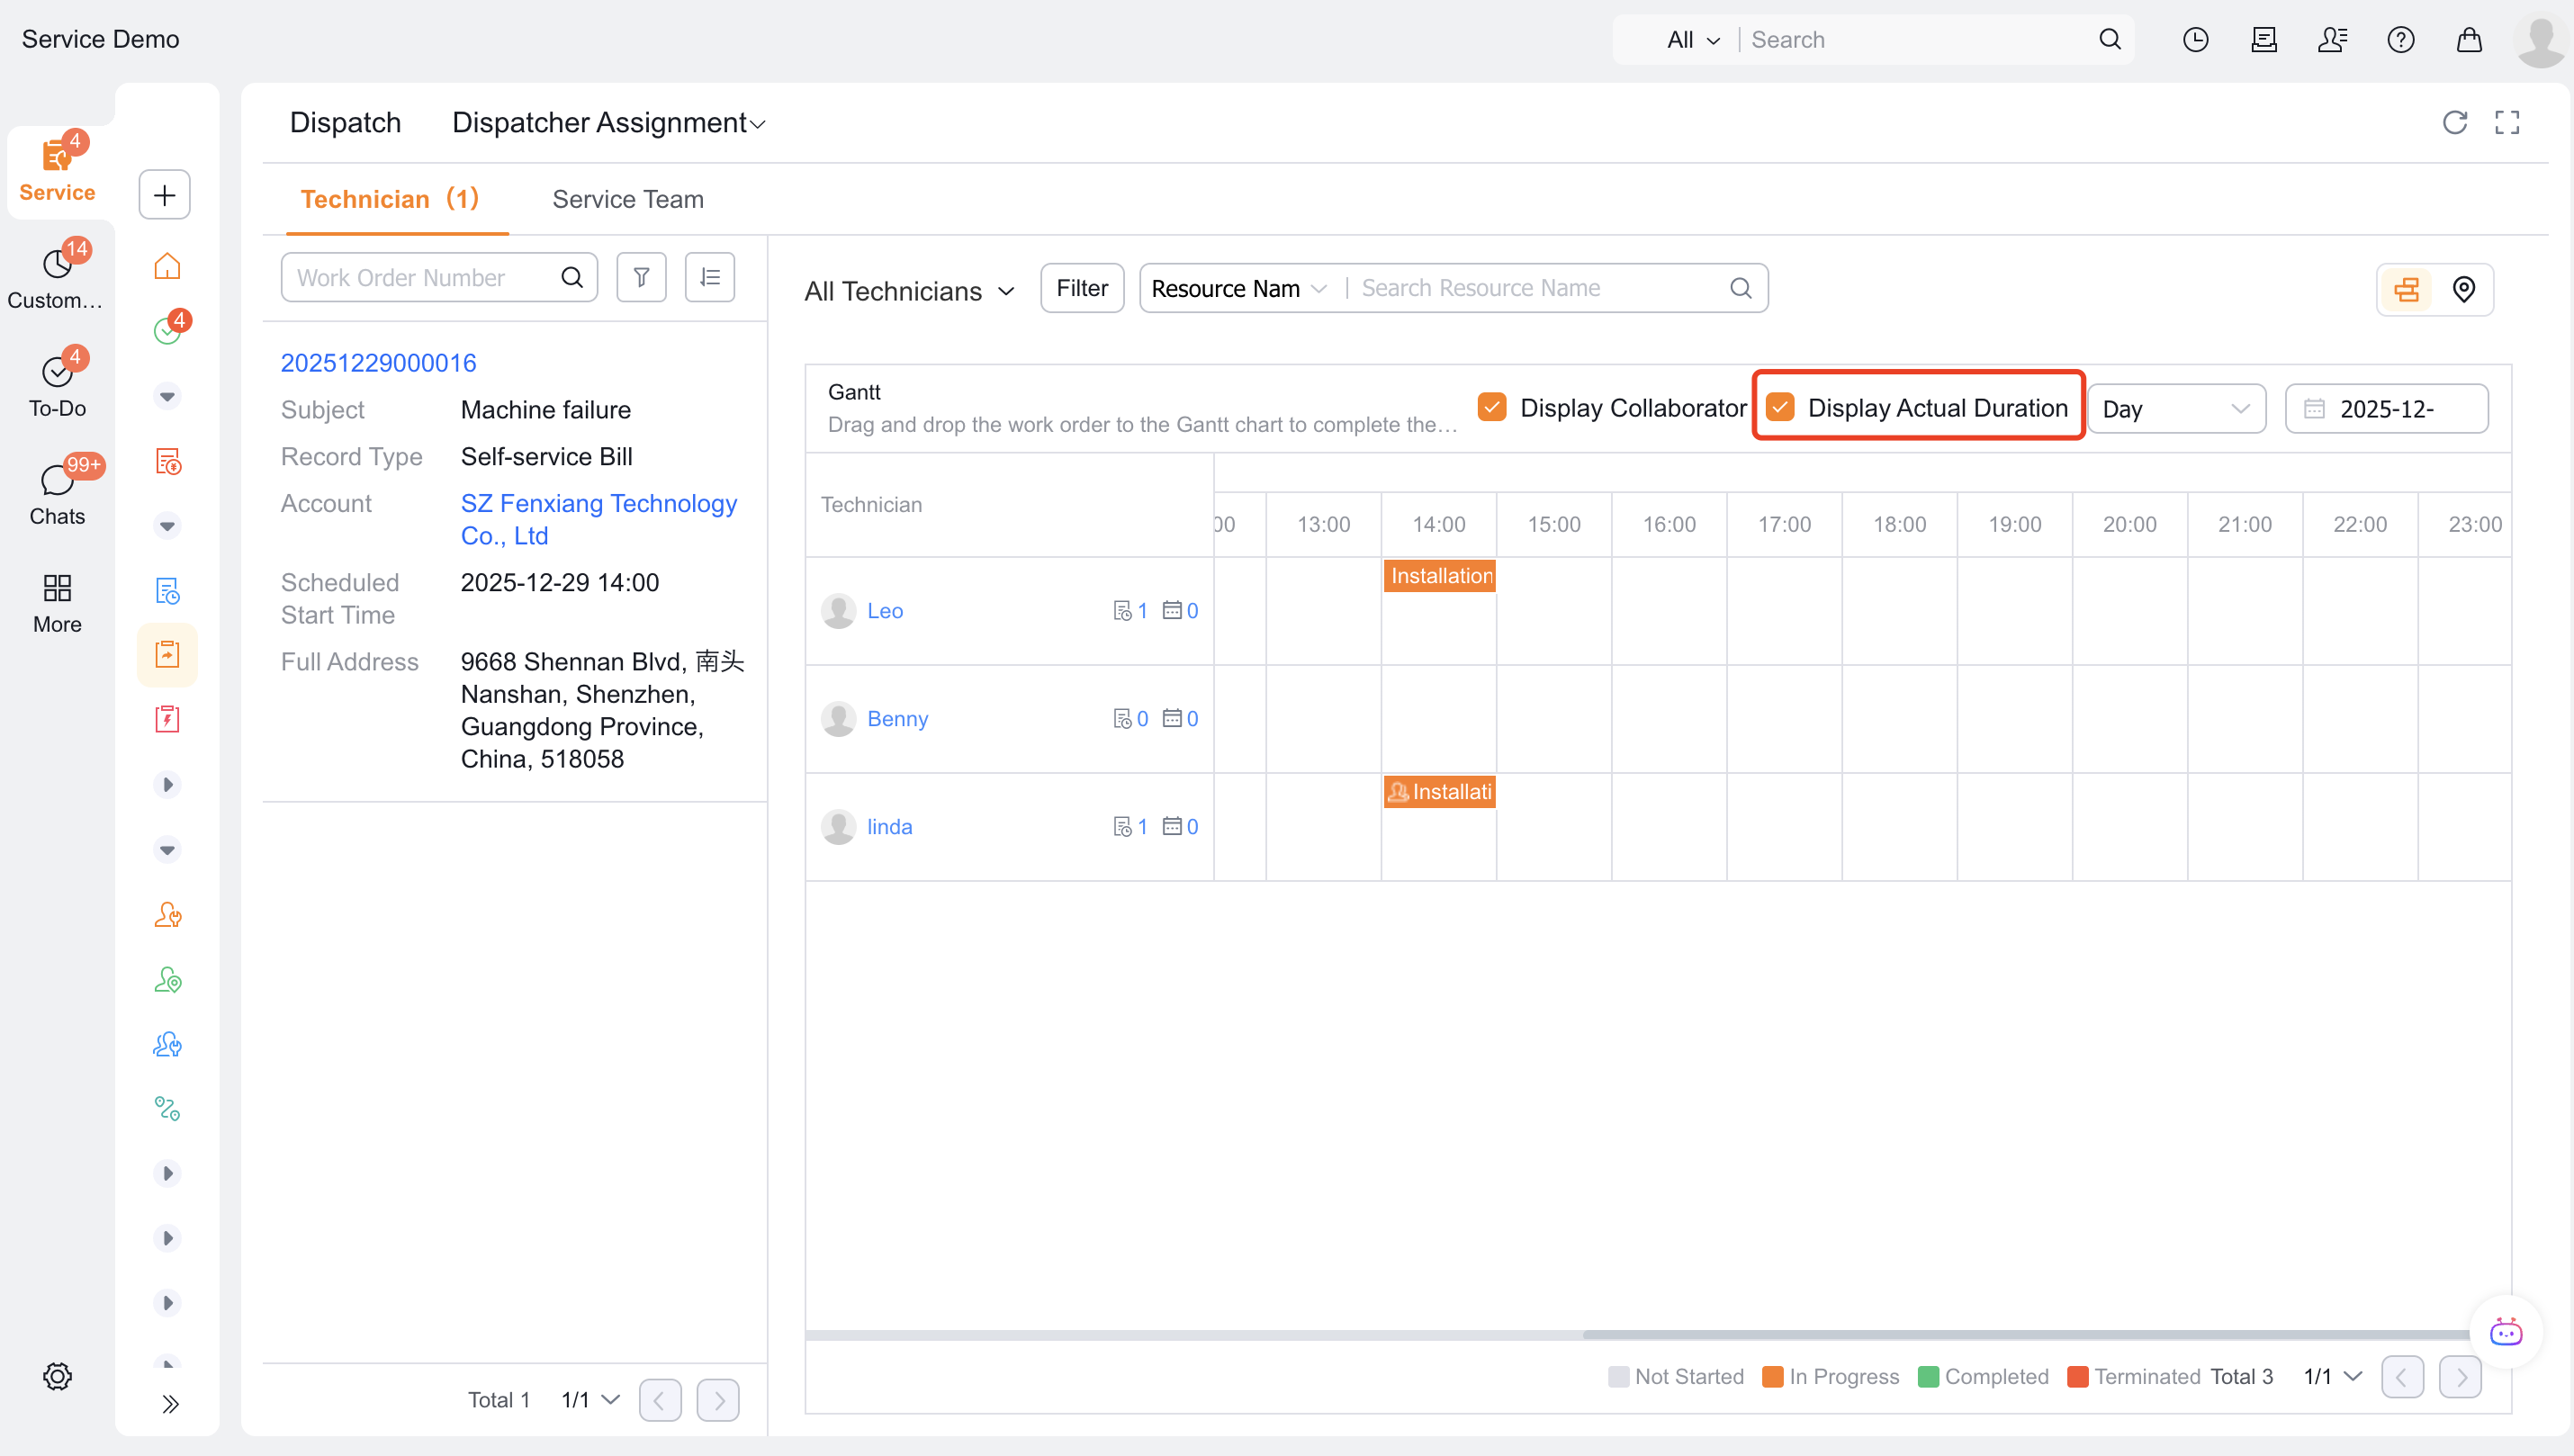This screenshot has width=2574, height=1456.
Task: Open the All scope dropdown in top search
Action: pos(1693,39)
